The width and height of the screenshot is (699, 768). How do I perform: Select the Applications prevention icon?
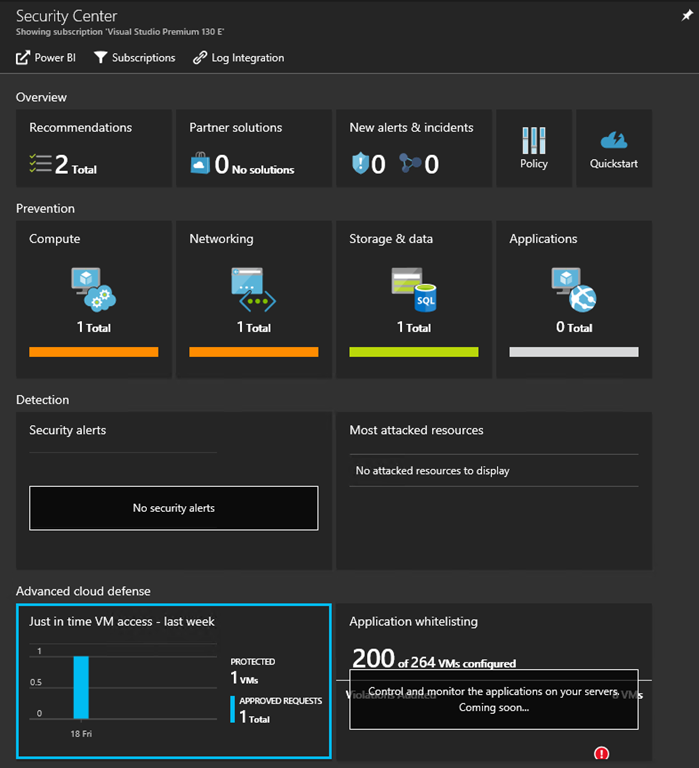[573, 290]
